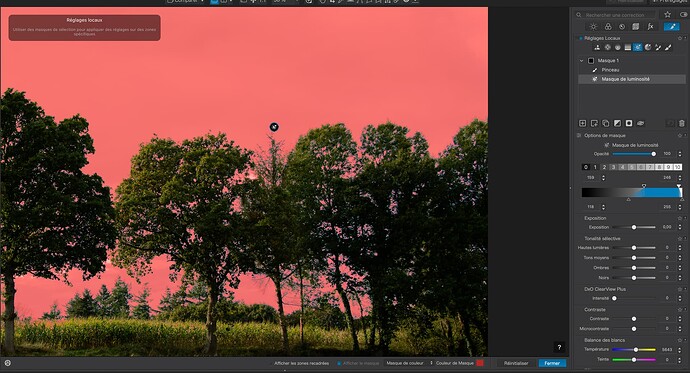
Task: Invert the mask with the half-filled square icon
Action: tap(617, 123)
